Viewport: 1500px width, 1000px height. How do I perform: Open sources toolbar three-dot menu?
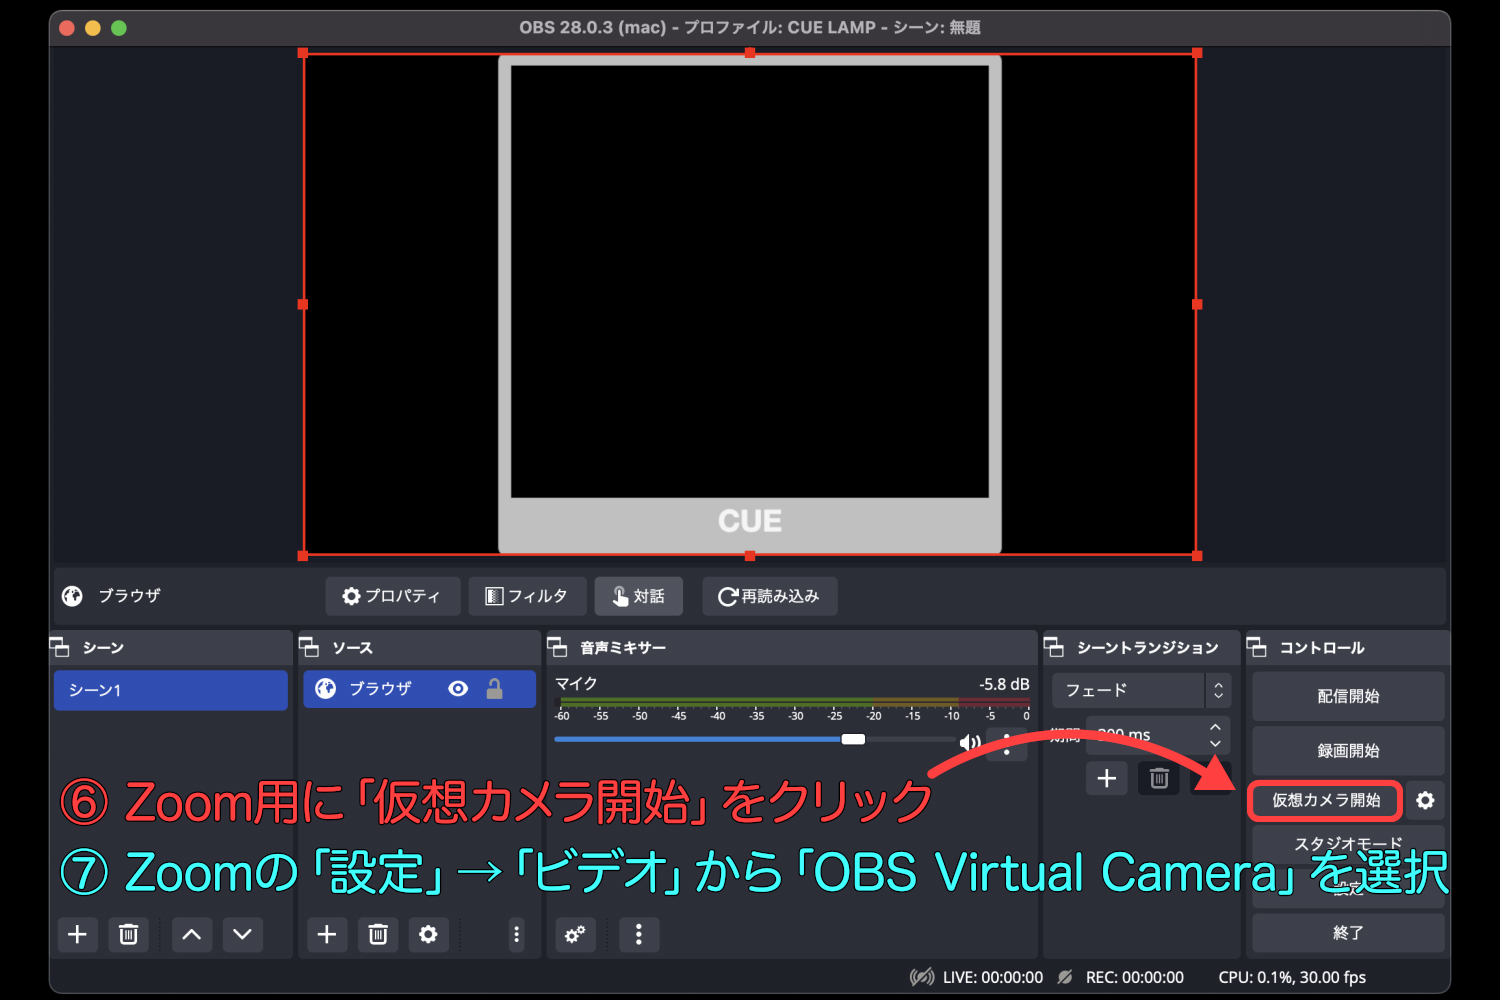(516, 934)
